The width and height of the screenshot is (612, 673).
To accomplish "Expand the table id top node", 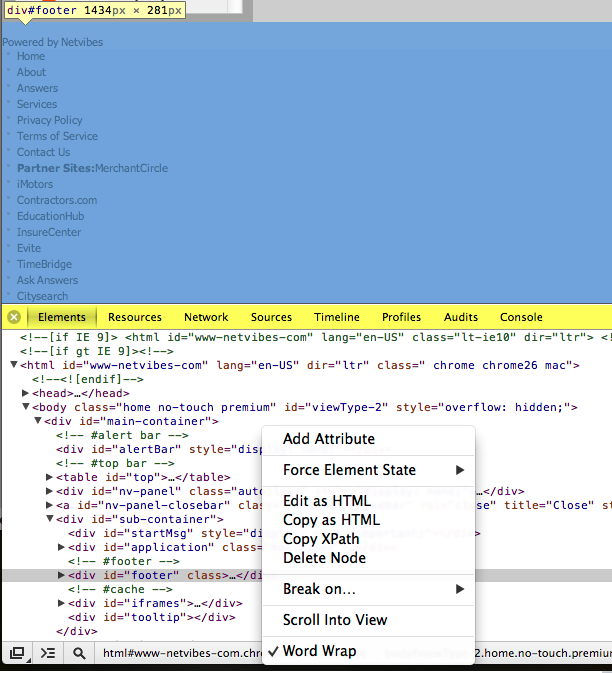I will tap(49, 477).
